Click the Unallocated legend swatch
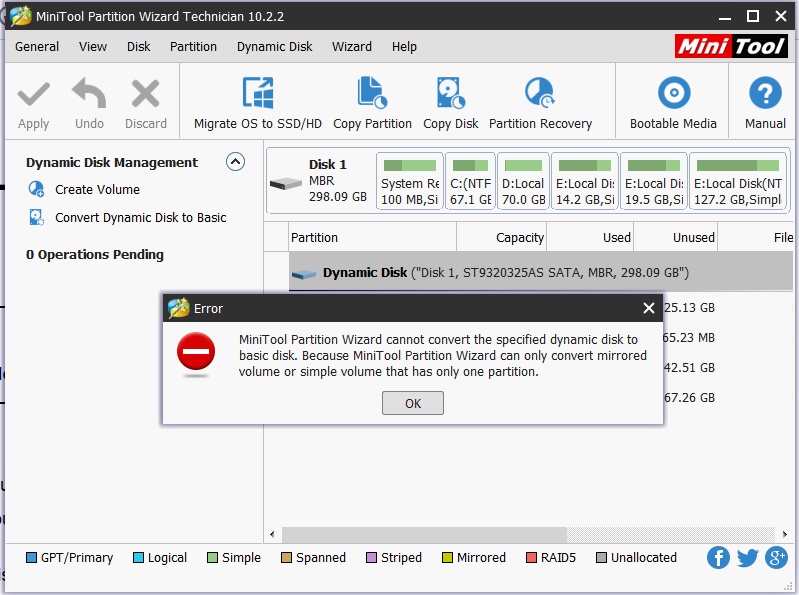Screen dimensions: 799x595 point(601,558)
